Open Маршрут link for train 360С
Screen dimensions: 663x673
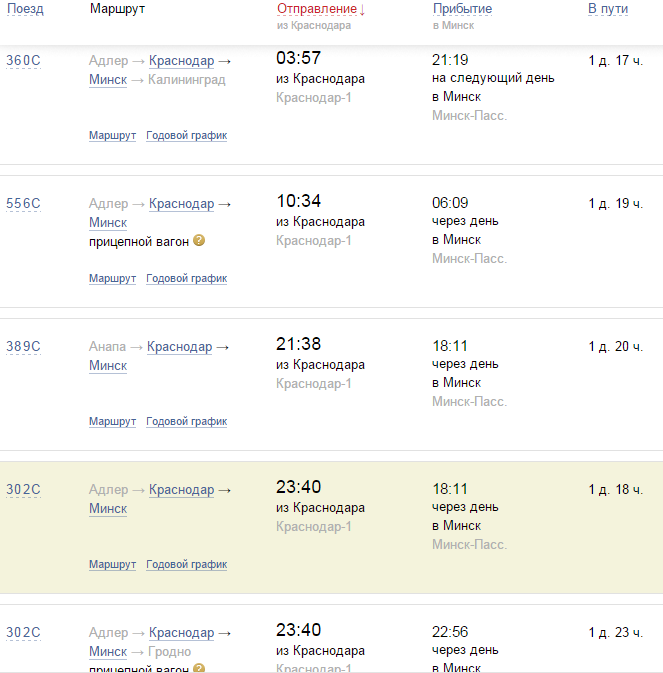[112, 135]
